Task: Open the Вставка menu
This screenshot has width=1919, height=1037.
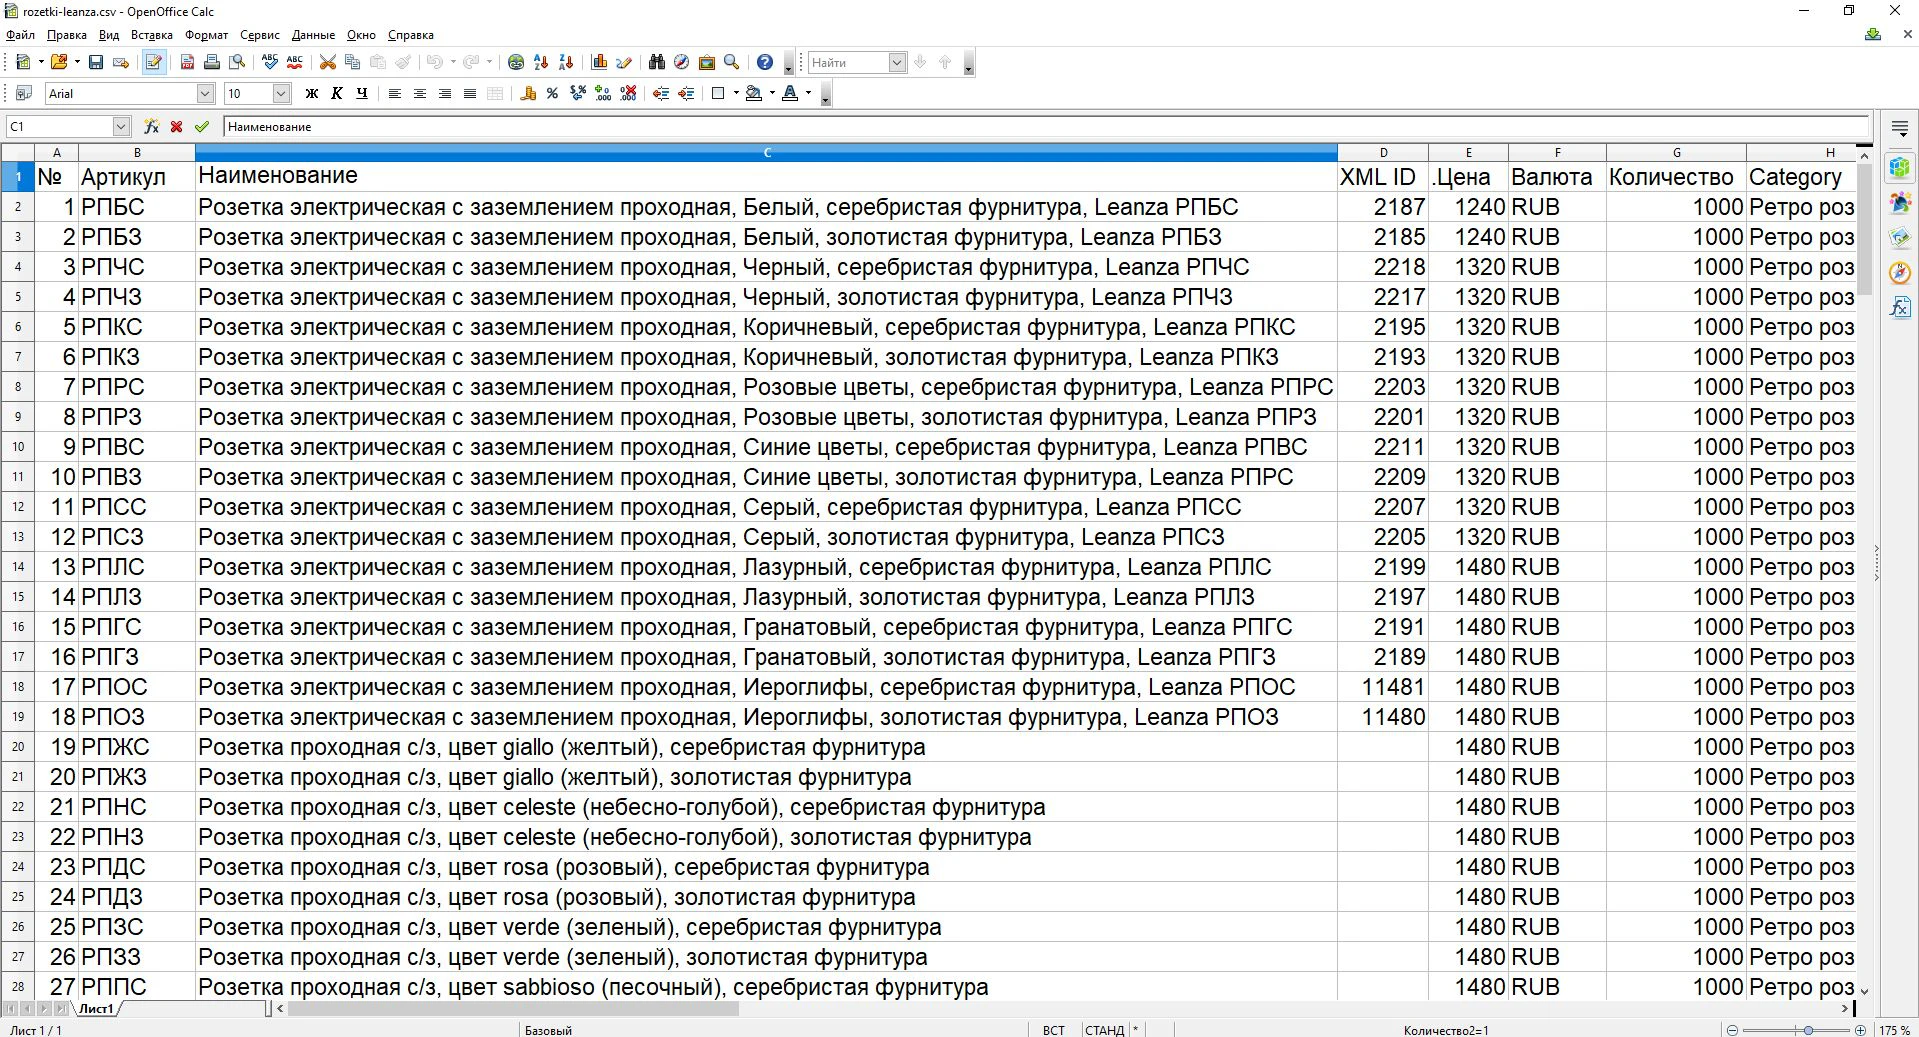Action: click(x=152, y=35)
